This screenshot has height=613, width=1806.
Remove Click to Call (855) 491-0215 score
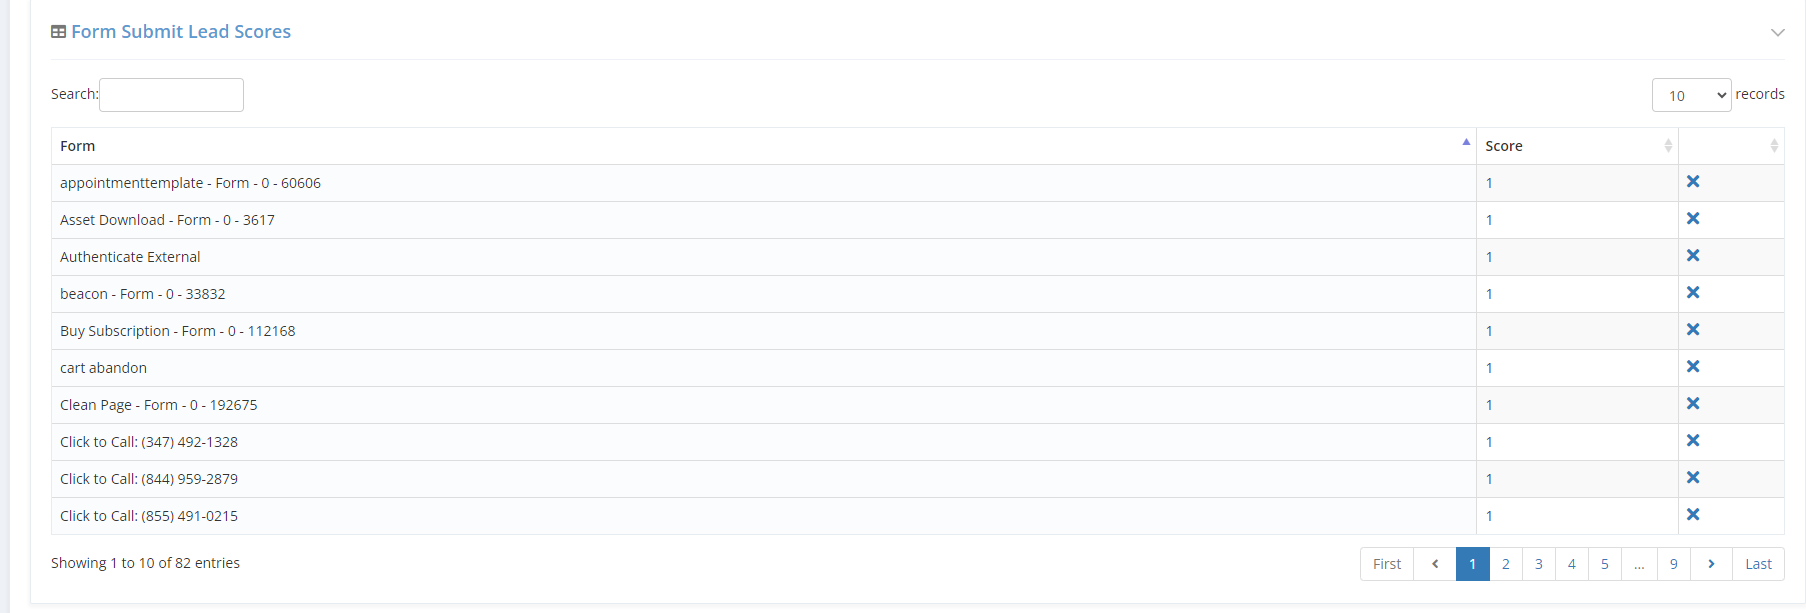(x=1693, y=514)
